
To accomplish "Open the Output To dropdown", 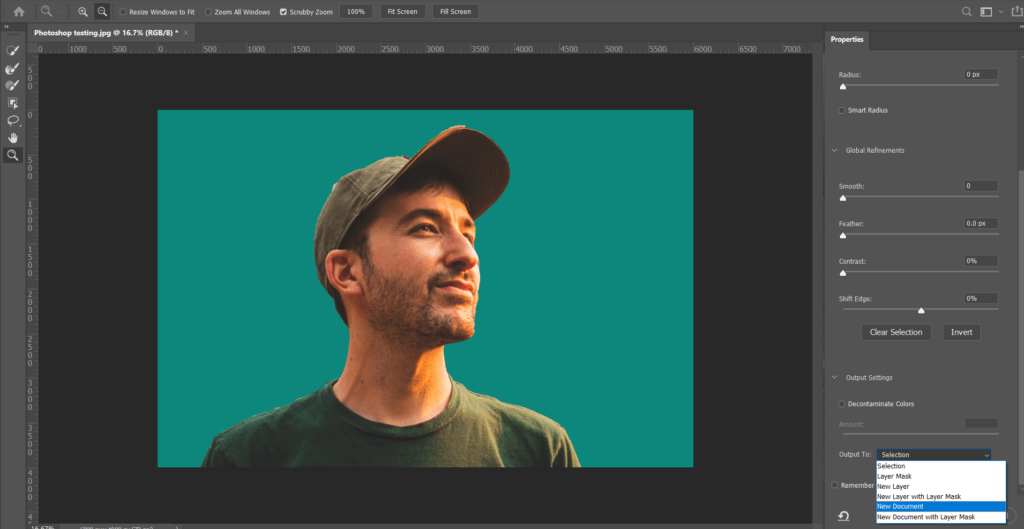I will point(933,455).
